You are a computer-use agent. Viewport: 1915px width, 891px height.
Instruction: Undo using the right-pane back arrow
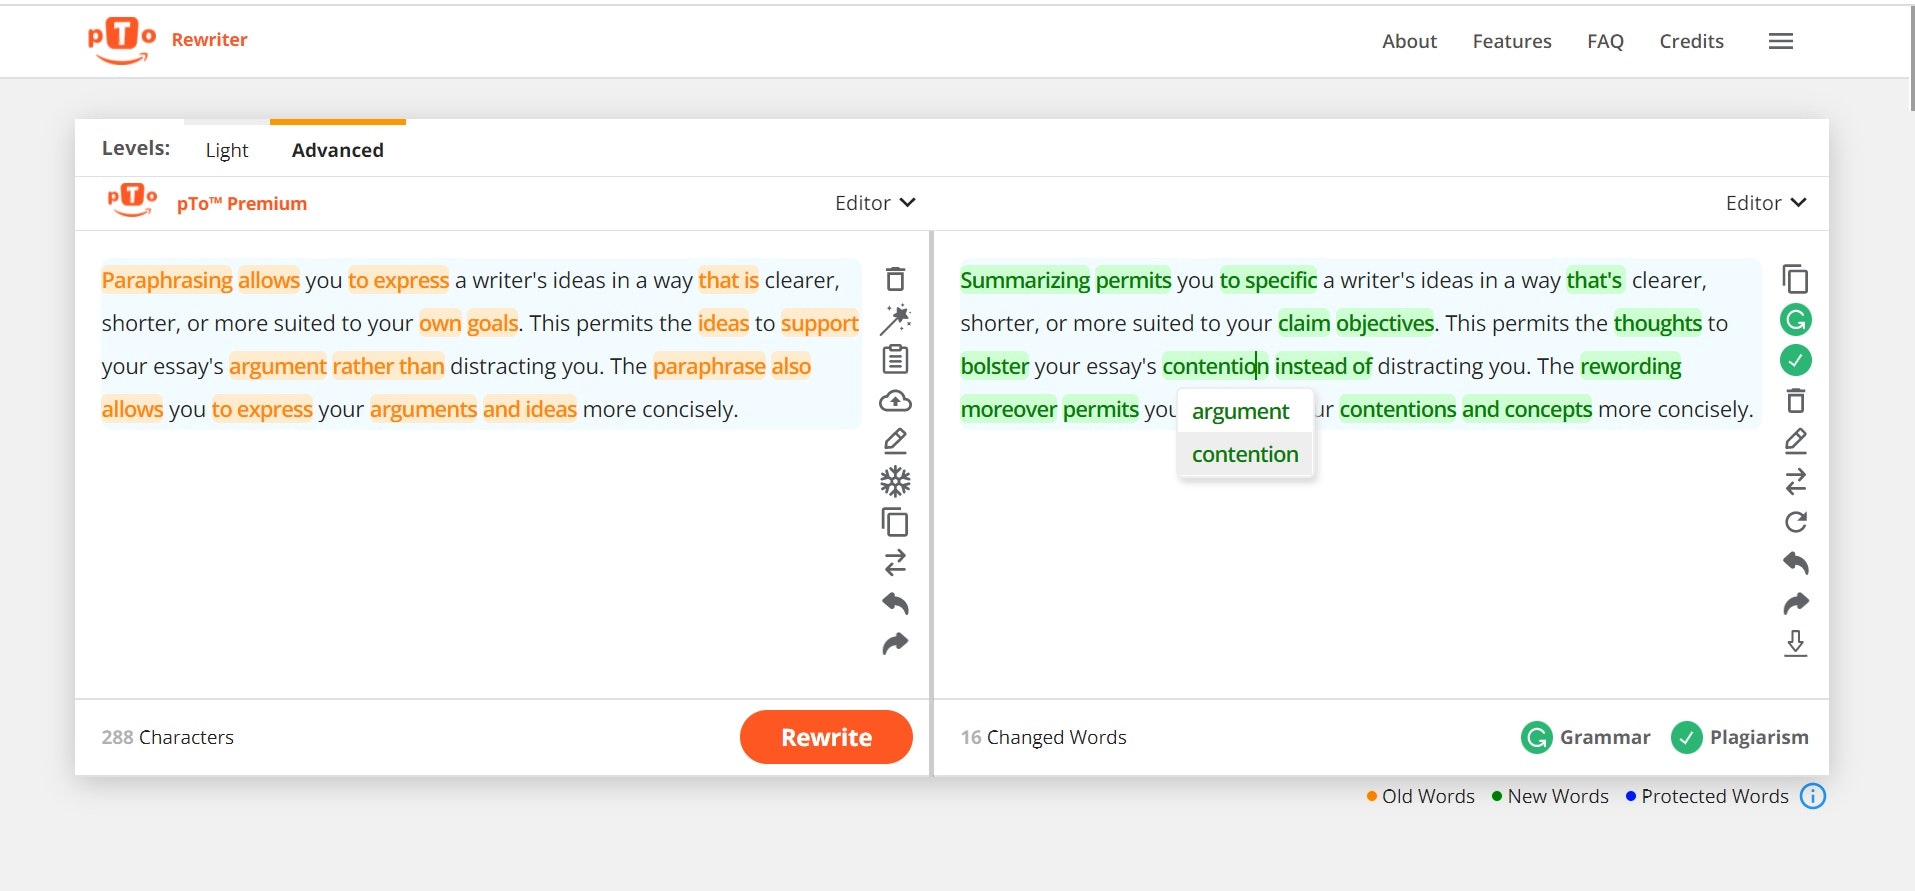[x=1796, y=563]
